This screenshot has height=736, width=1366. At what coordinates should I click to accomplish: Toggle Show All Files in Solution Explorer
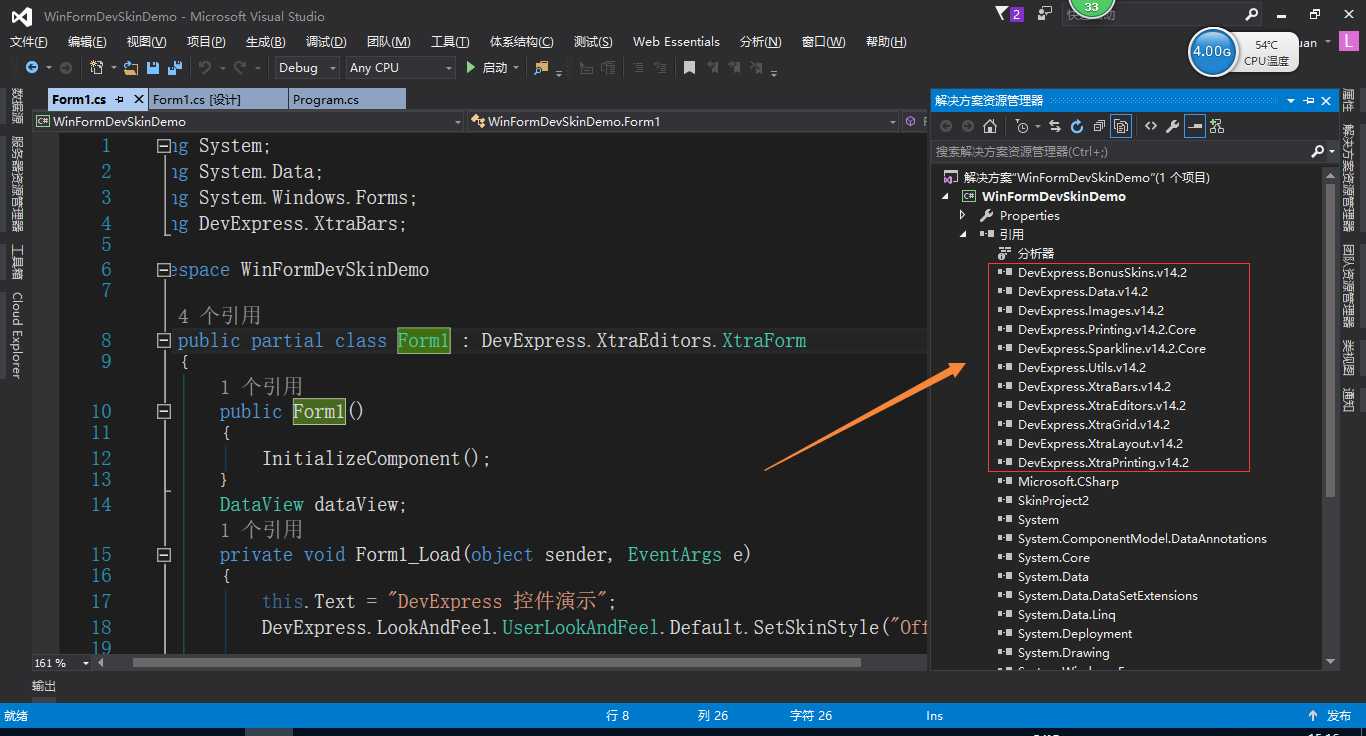(1121, 126)
